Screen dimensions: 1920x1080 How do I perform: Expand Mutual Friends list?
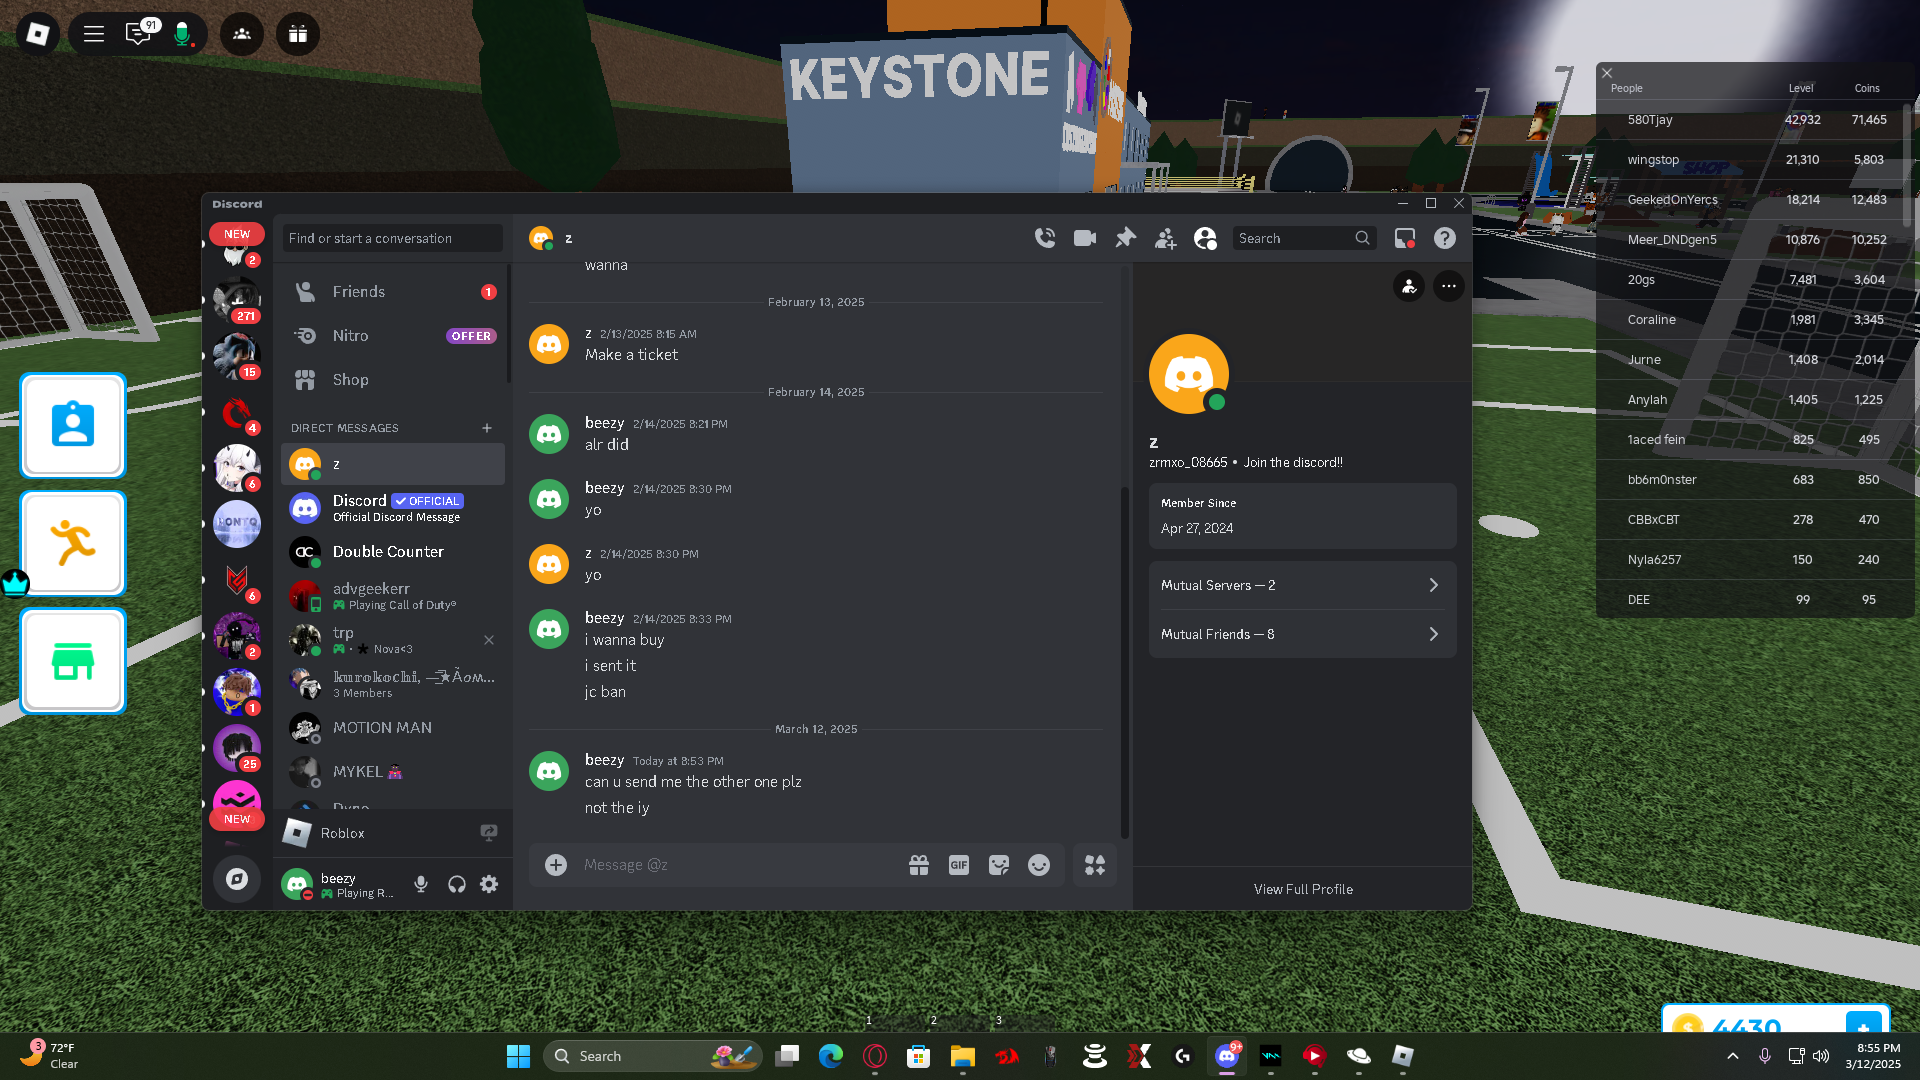pyautogui.click(x=1302, y=634)
